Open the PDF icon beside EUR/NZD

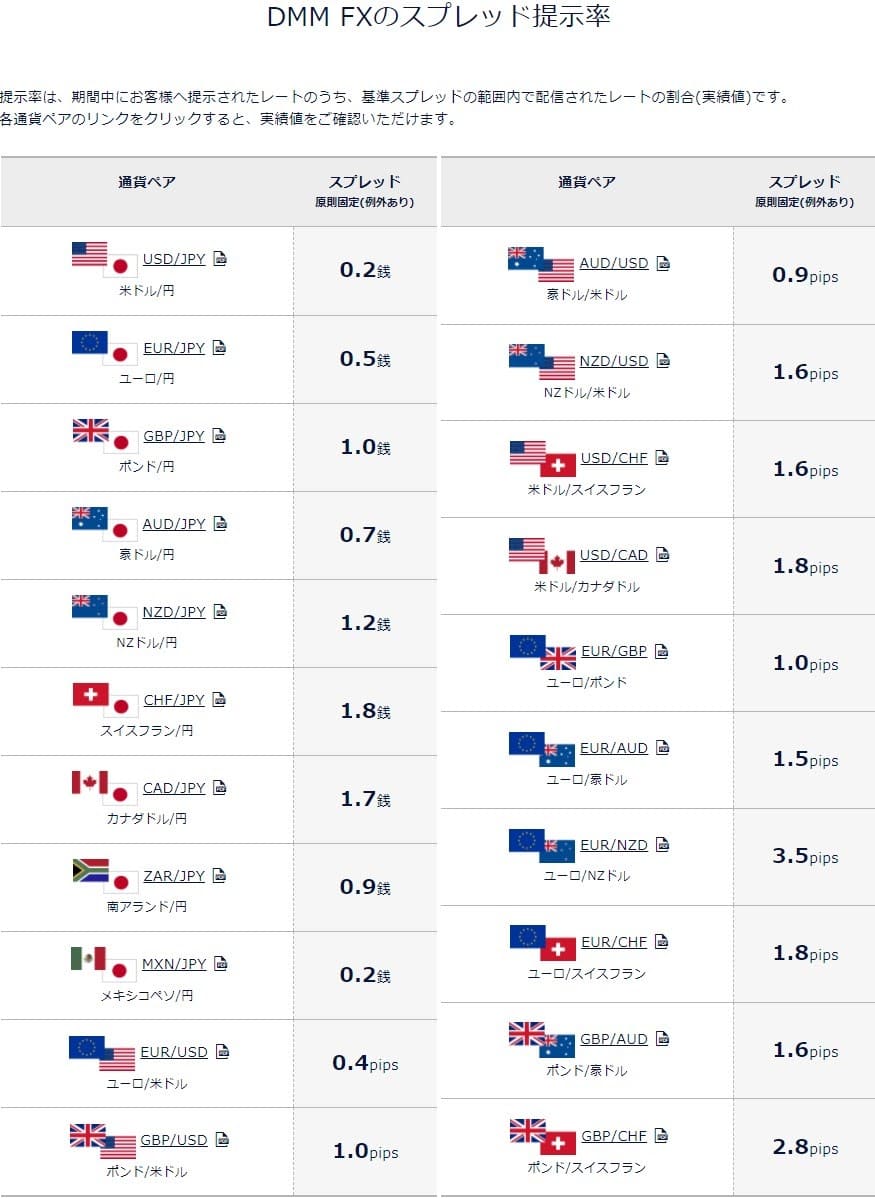point(663,845)
